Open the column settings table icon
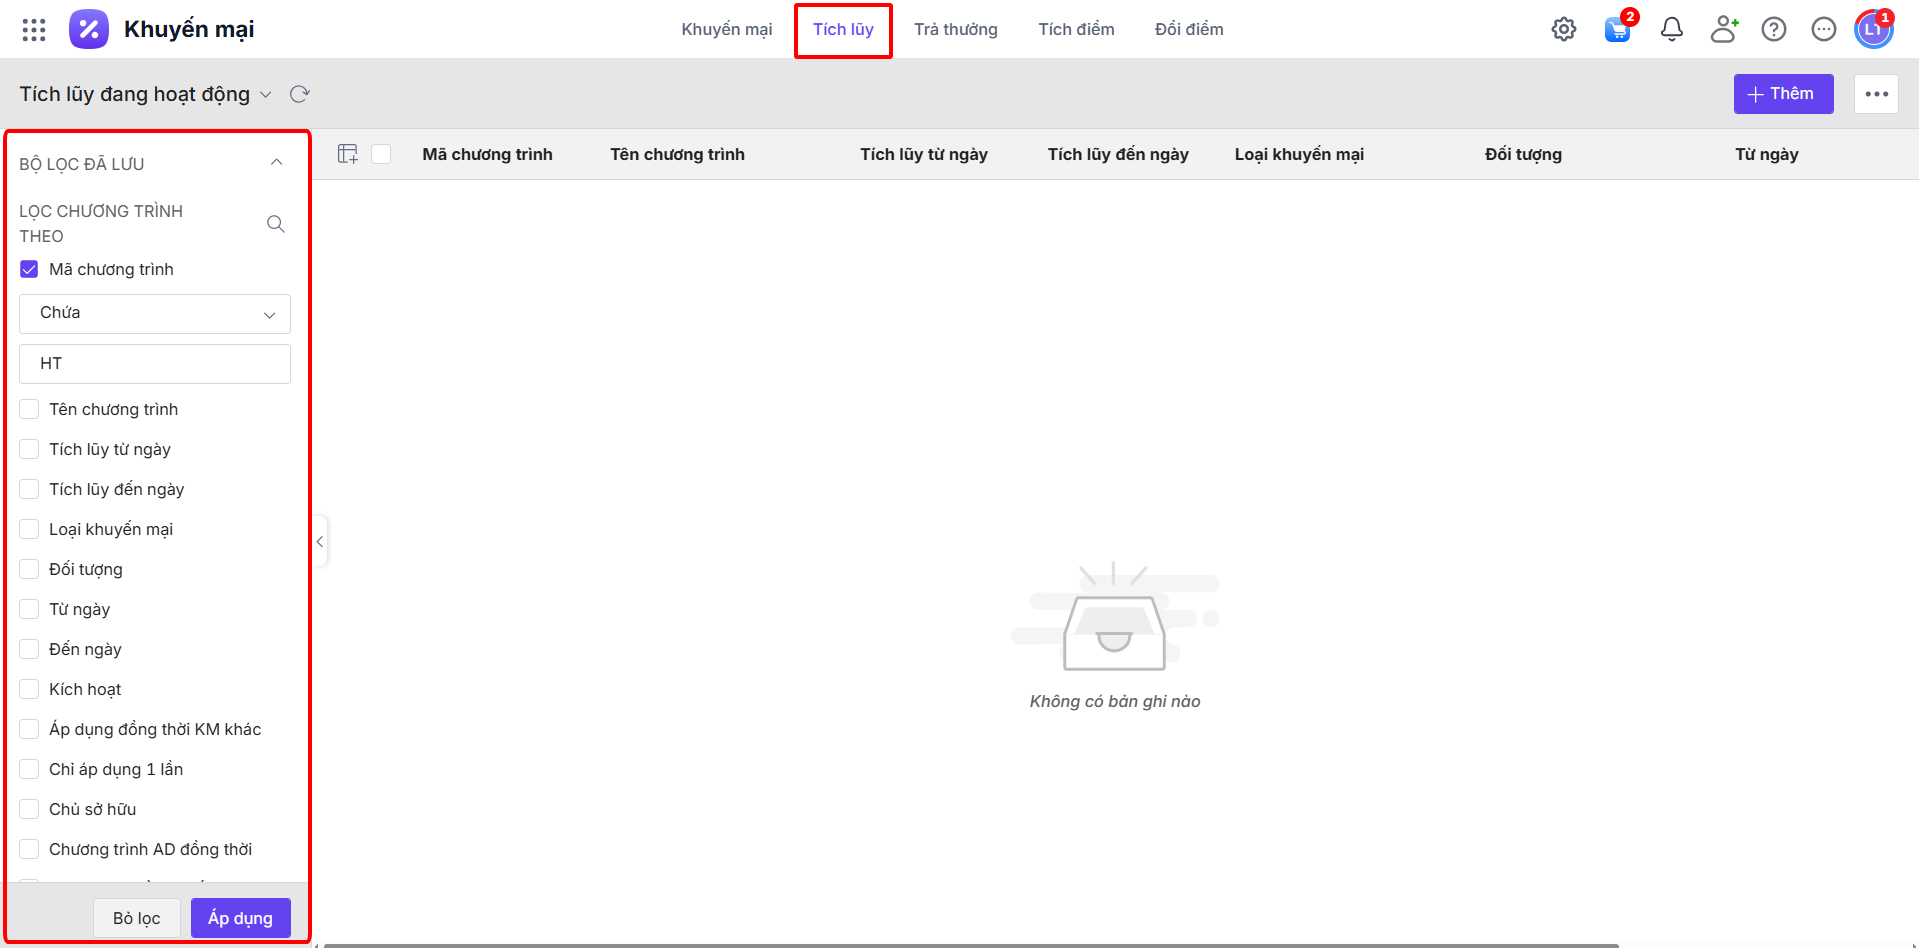 click(347, 154)
